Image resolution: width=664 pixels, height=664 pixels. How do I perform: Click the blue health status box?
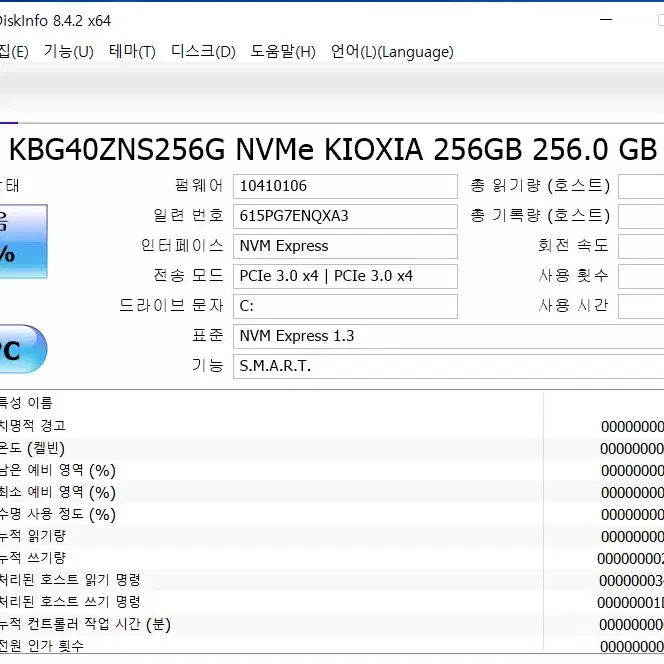(x=23, y=241)
